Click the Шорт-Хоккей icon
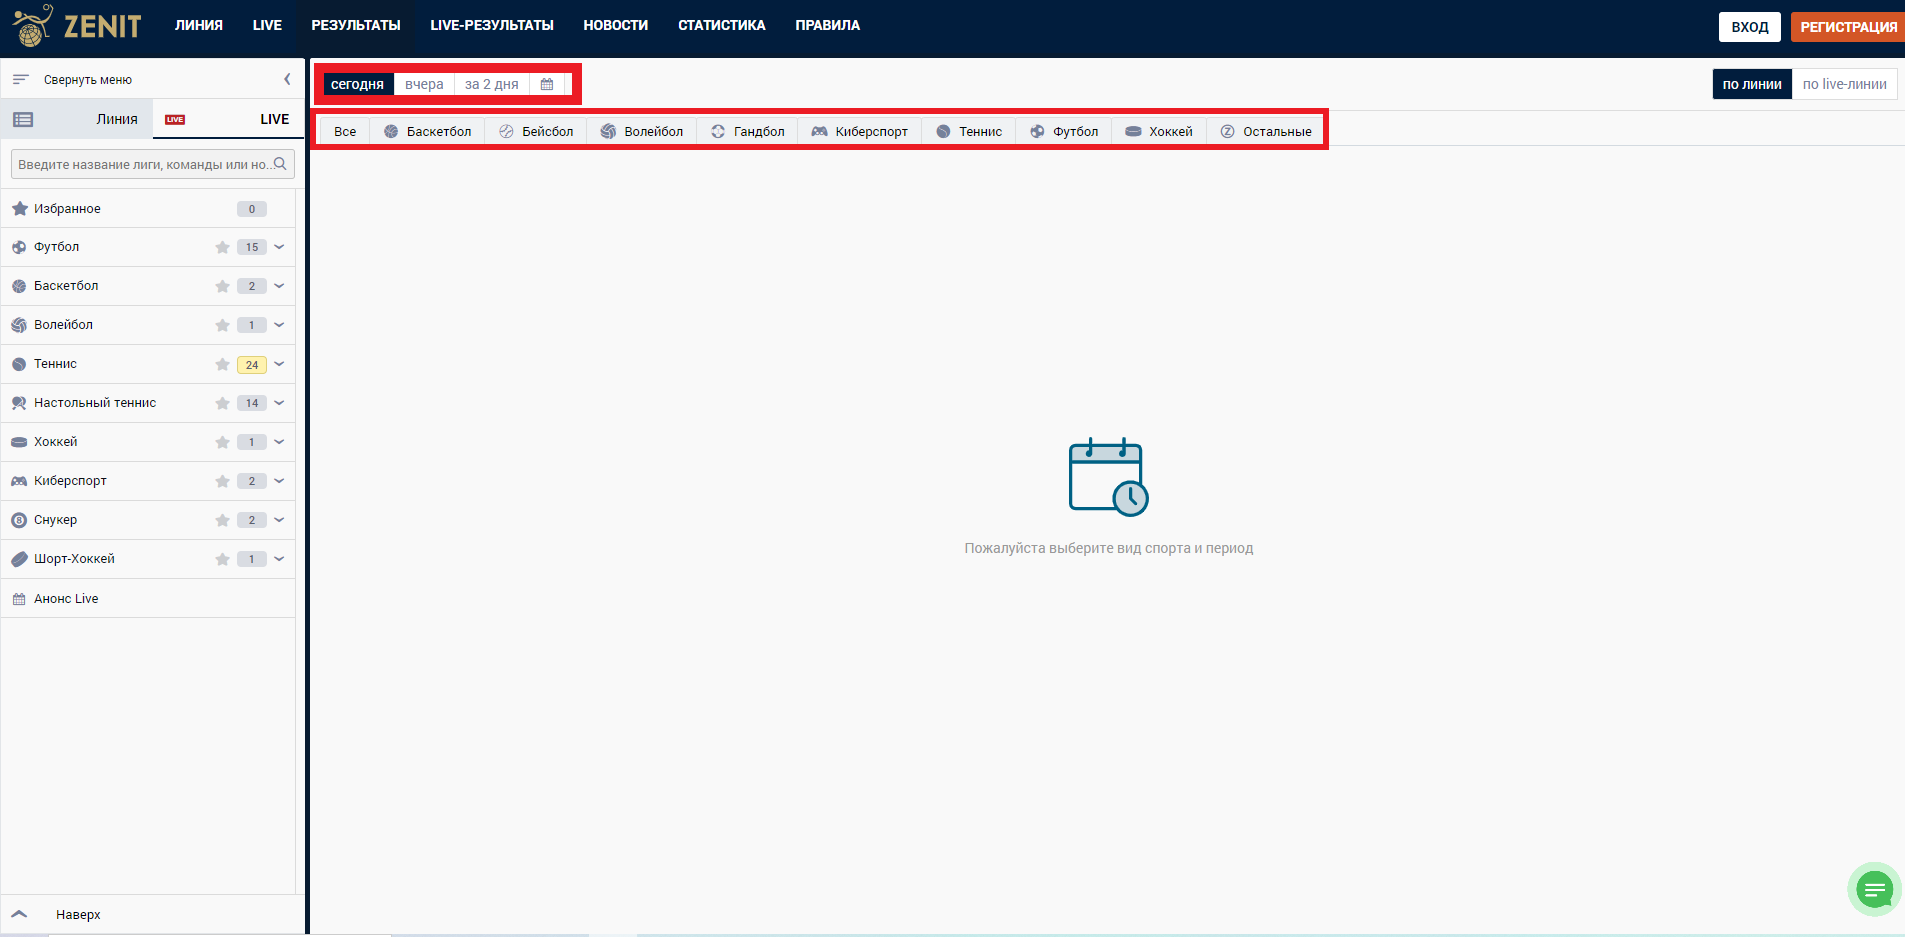The image size is (1905, 937). (19, 559)
